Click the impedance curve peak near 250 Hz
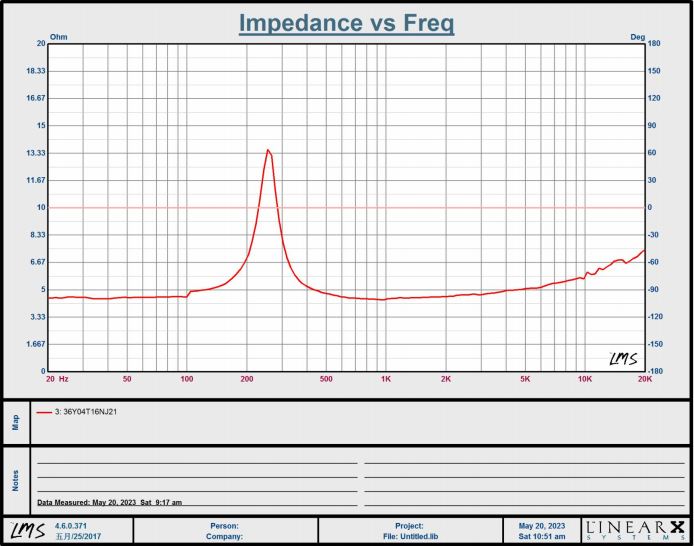694x546 pixels. (x=268, y=150)
